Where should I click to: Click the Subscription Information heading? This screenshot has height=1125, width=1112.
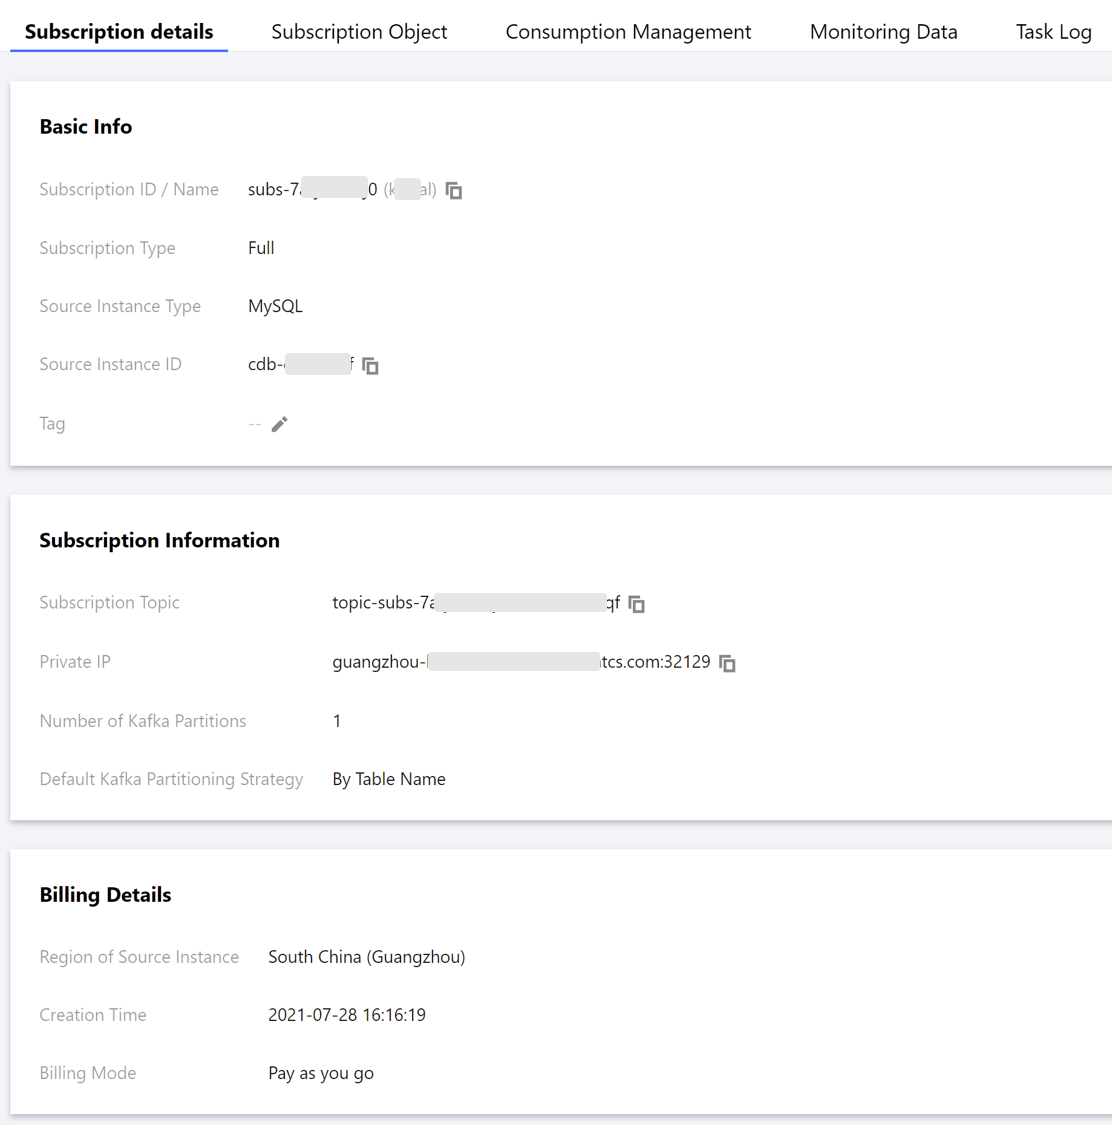pos(159,541)
